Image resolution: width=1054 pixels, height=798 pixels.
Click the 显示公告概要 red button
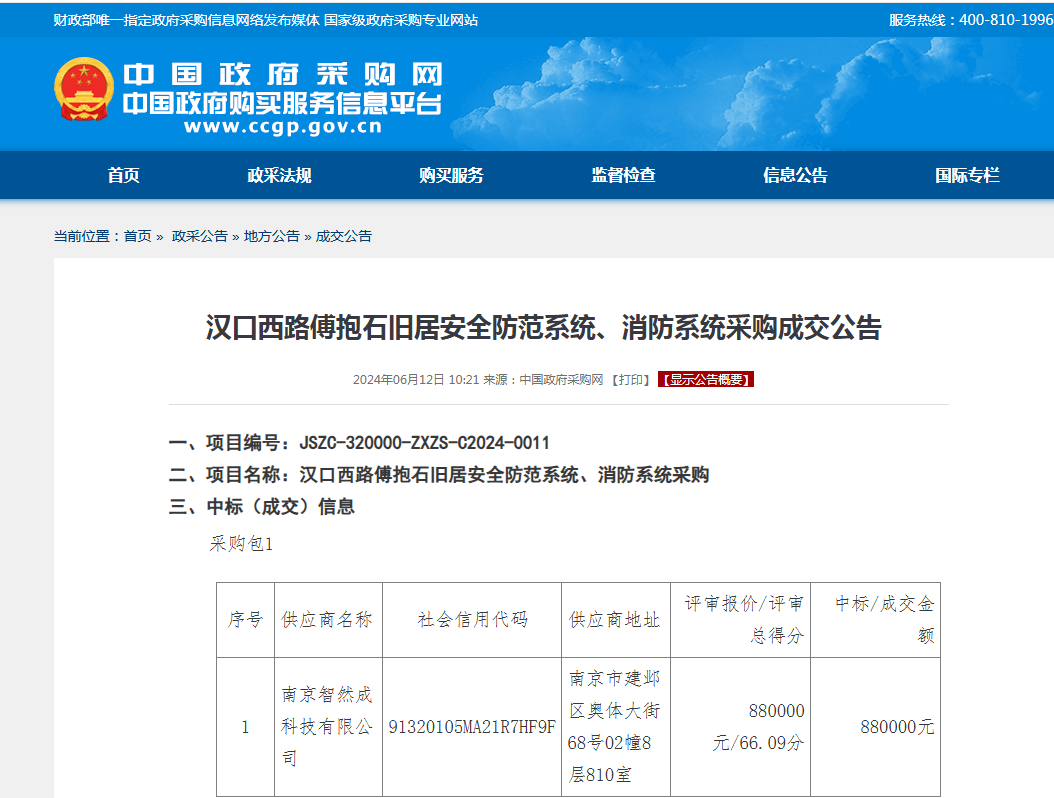708,380
